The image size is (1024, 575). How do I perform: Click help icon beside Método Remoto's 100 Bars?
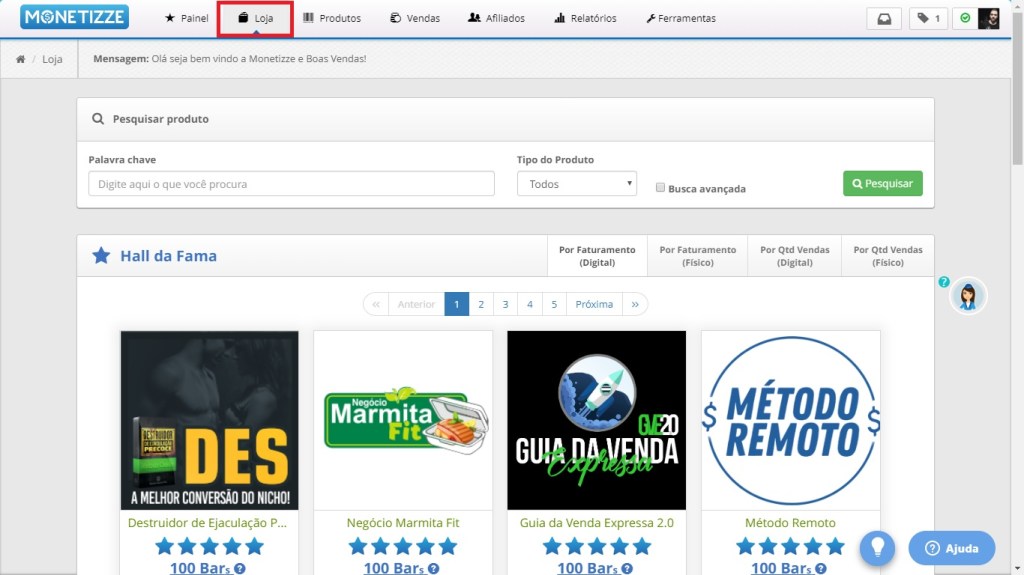[x=820, y=568]
